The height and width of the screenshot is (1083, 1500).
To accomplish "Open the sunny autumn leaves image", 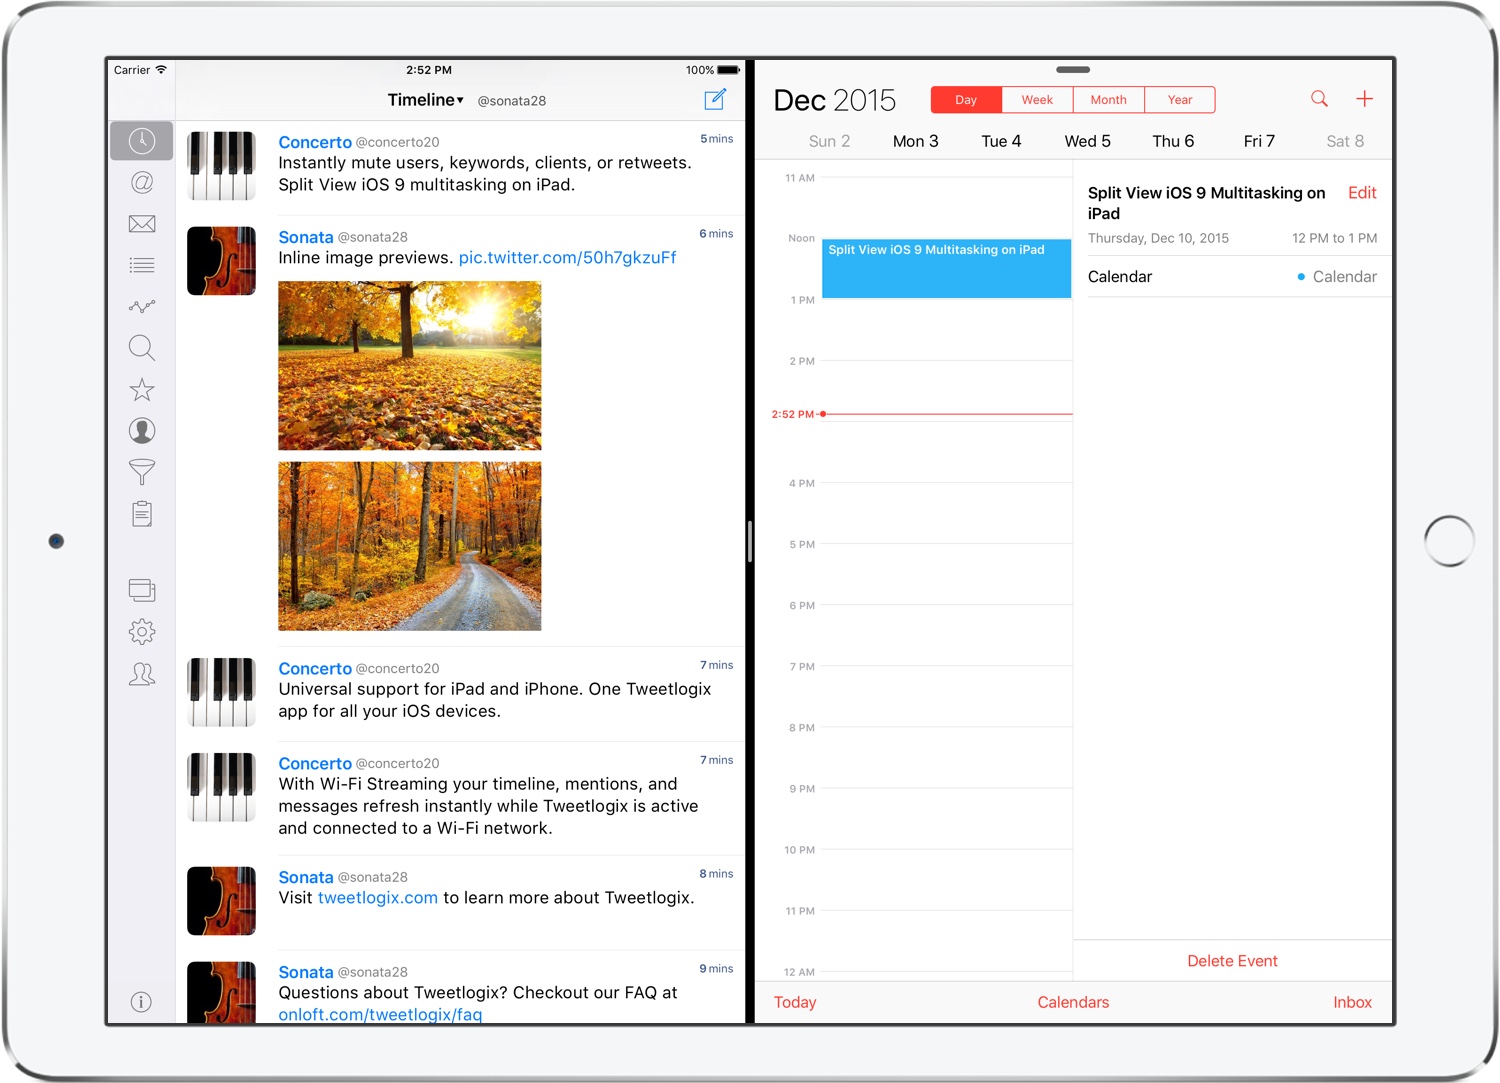I will (x=409, y=365).
